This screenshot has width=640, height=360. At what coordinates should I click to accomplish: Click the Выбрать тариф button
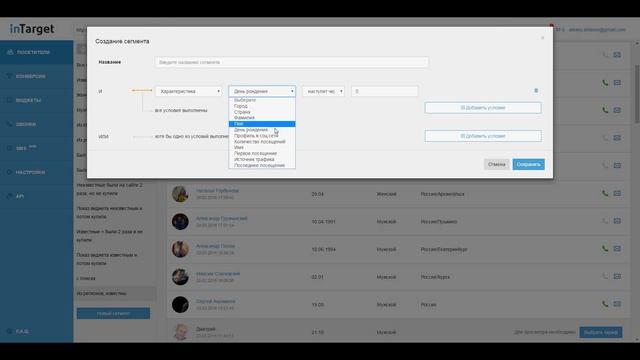601,332
